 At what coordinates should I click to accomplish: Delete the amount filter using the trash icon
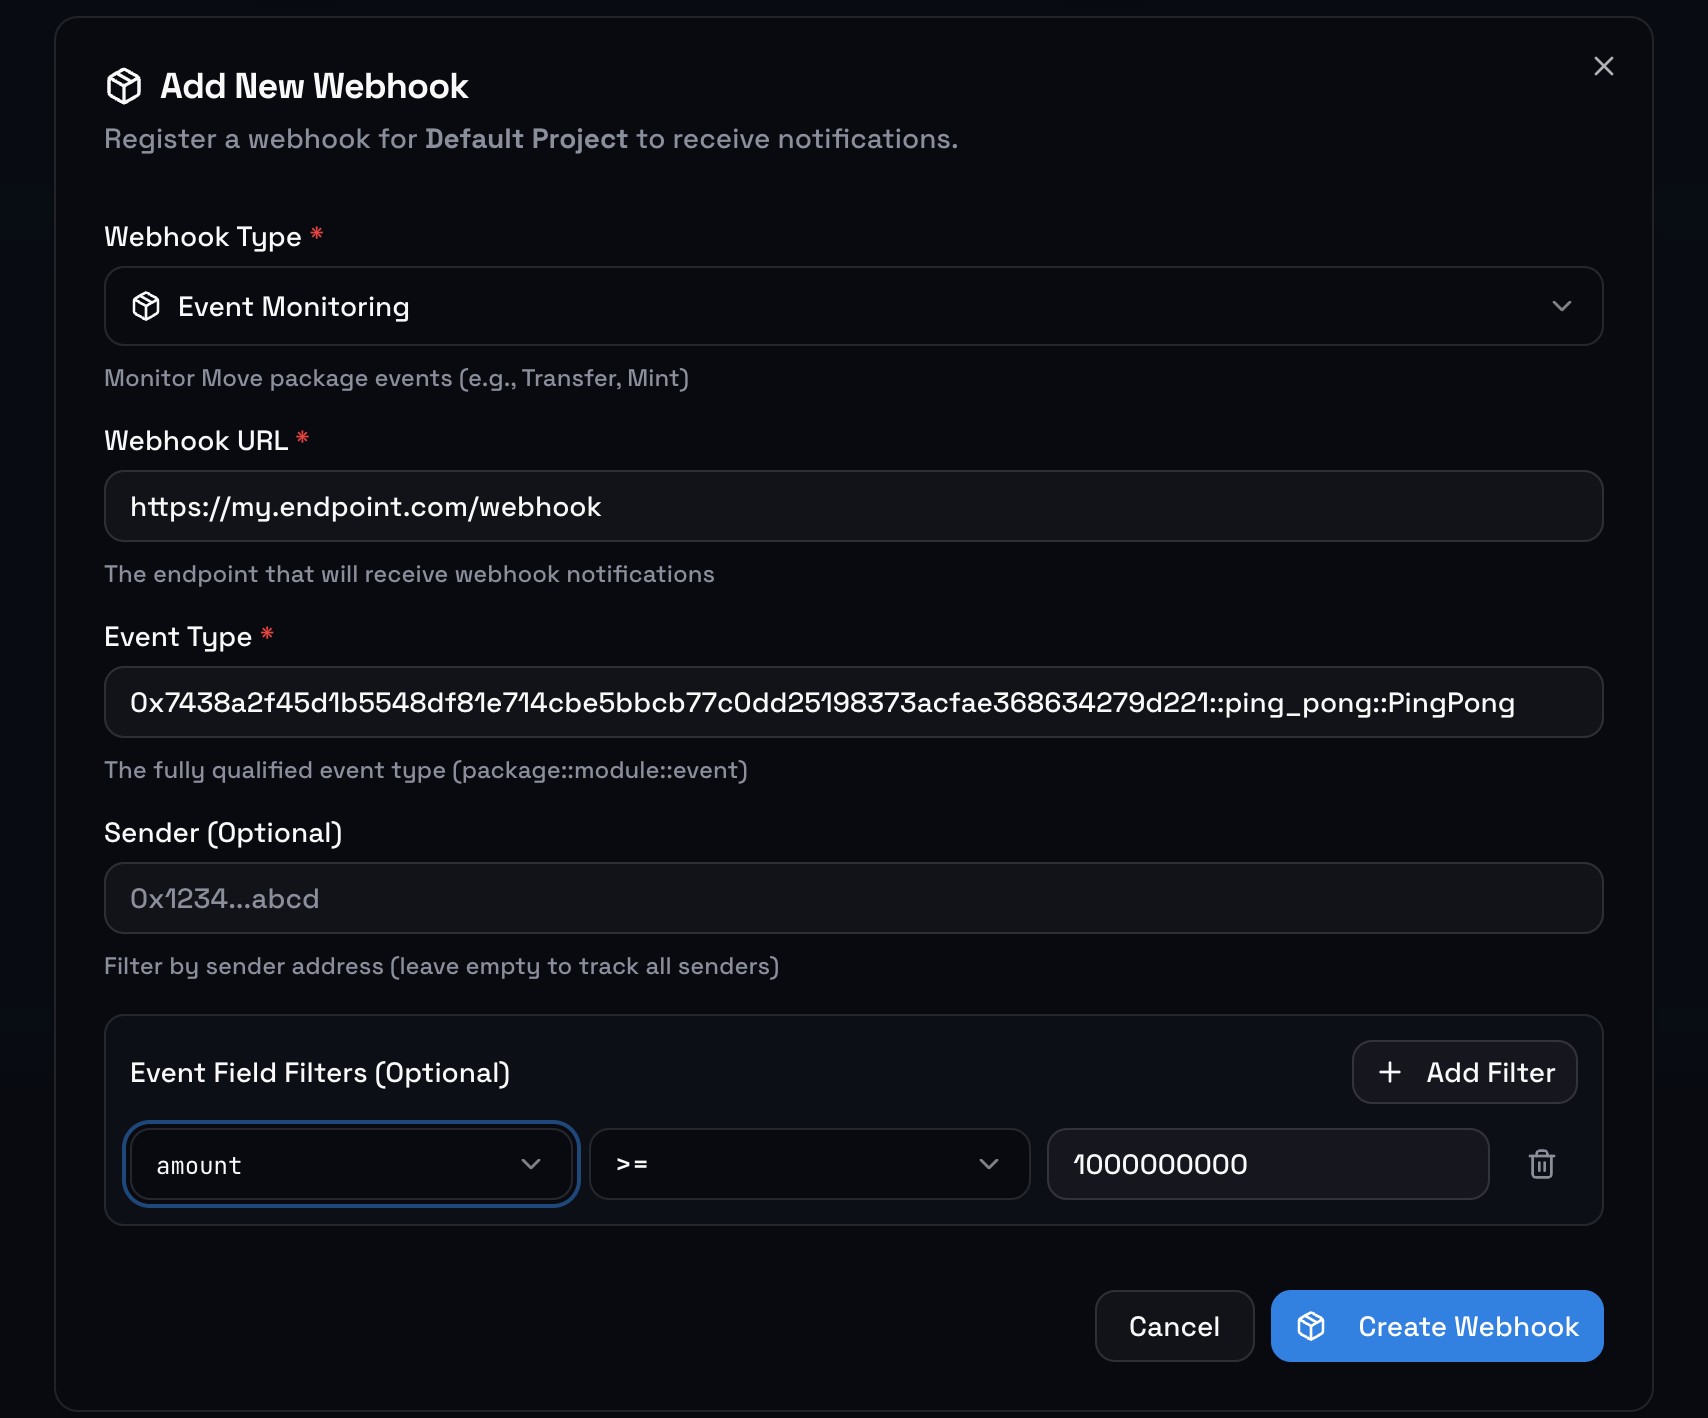[x=1541, y=1164]
